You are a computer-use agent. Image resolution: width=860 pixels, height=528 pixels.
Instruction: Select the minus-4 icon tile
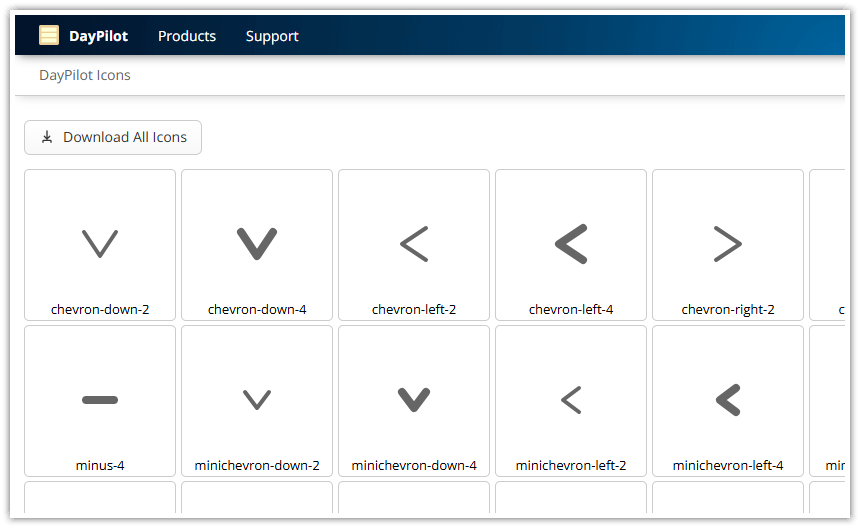click(x=100, y=399)
